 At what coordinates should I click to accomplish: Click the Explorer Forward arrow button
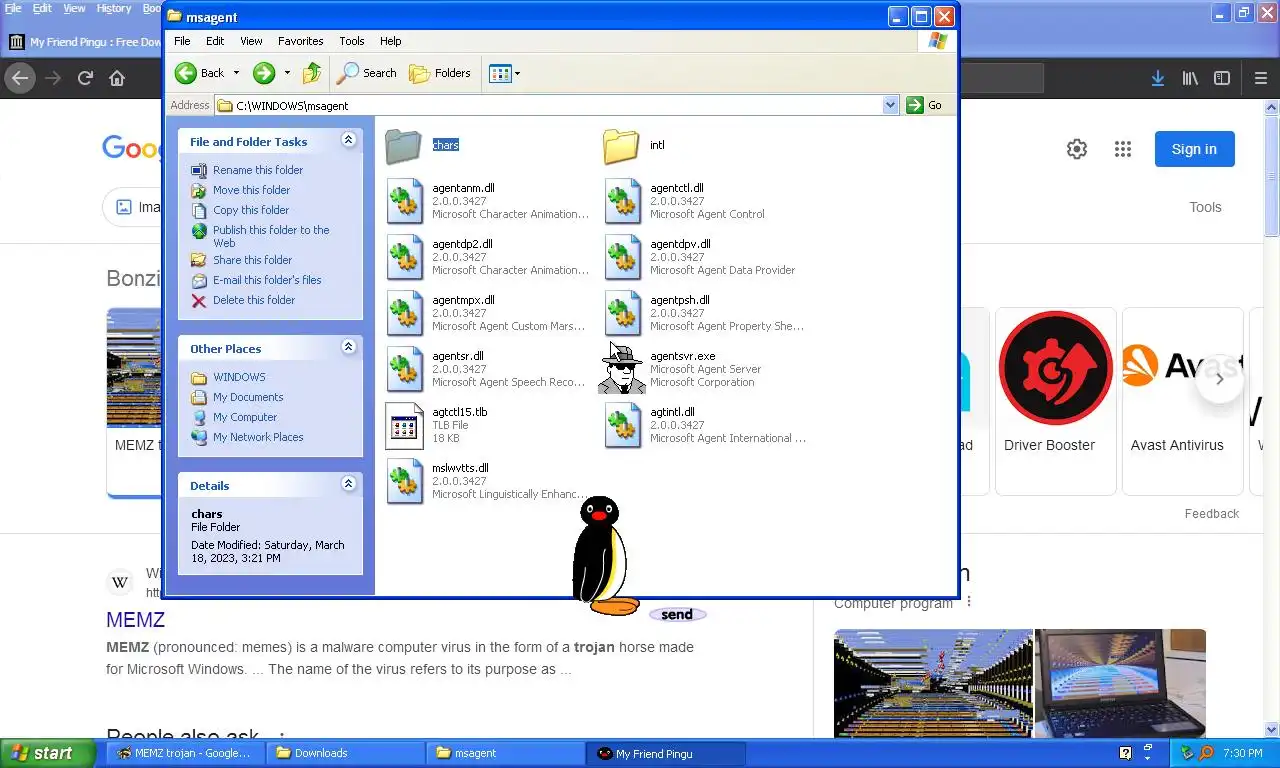point(264,73)
